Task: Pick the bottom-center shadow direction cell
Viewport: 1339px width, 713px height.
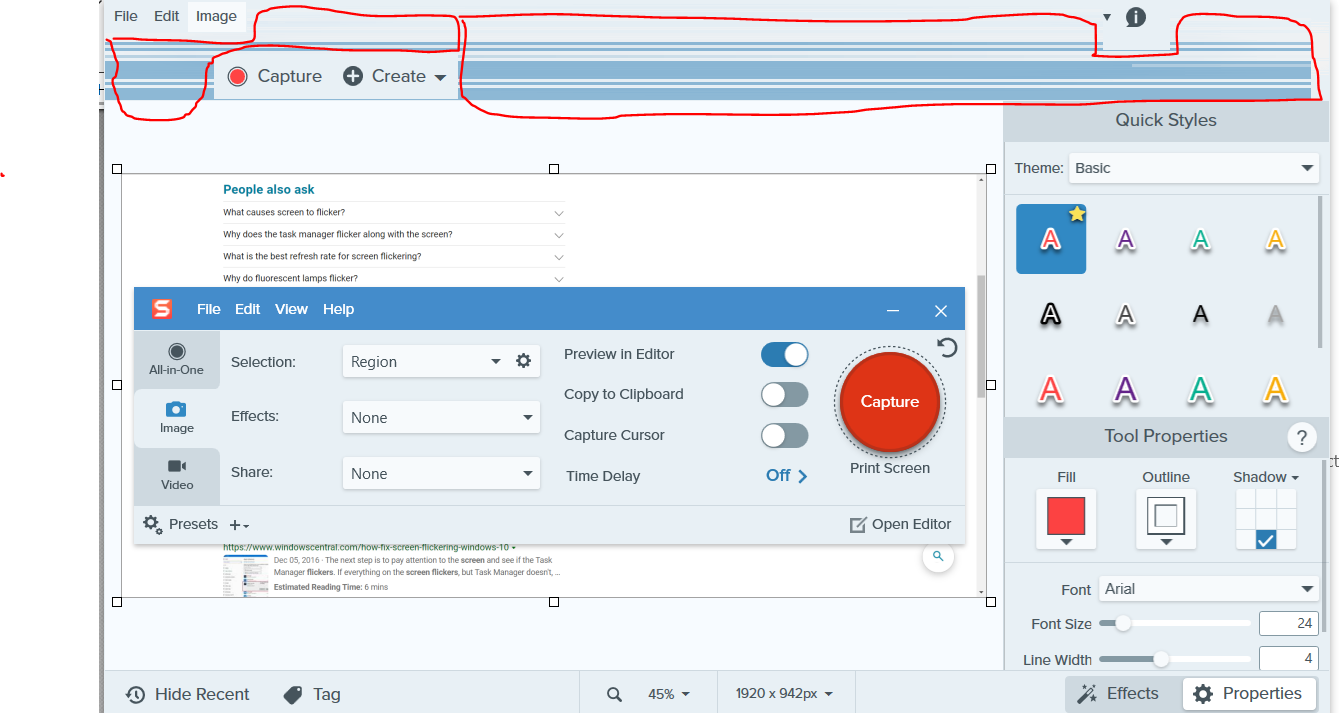Action: [x=1266, y=540]
